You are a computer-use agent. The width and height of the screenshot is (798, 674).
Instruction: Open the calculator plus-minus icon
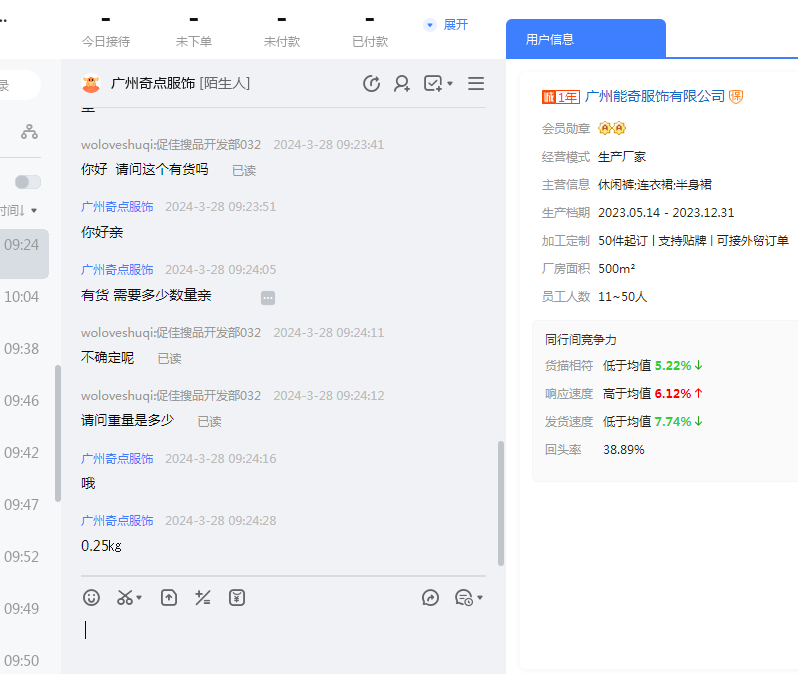(203, 598)
